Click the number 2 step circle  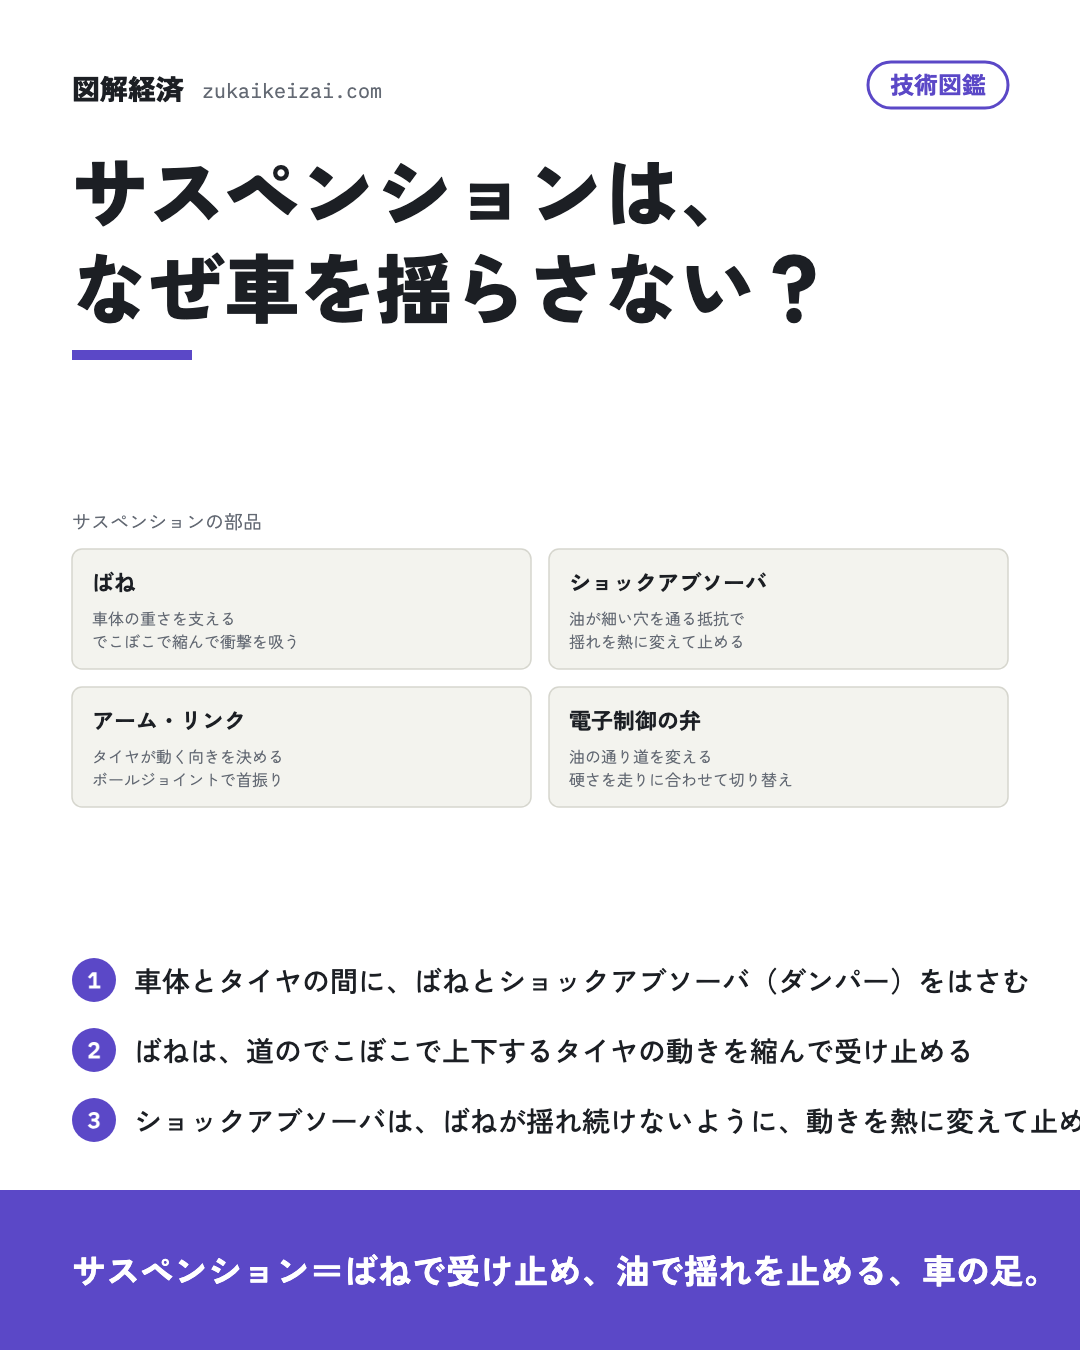94,1050
